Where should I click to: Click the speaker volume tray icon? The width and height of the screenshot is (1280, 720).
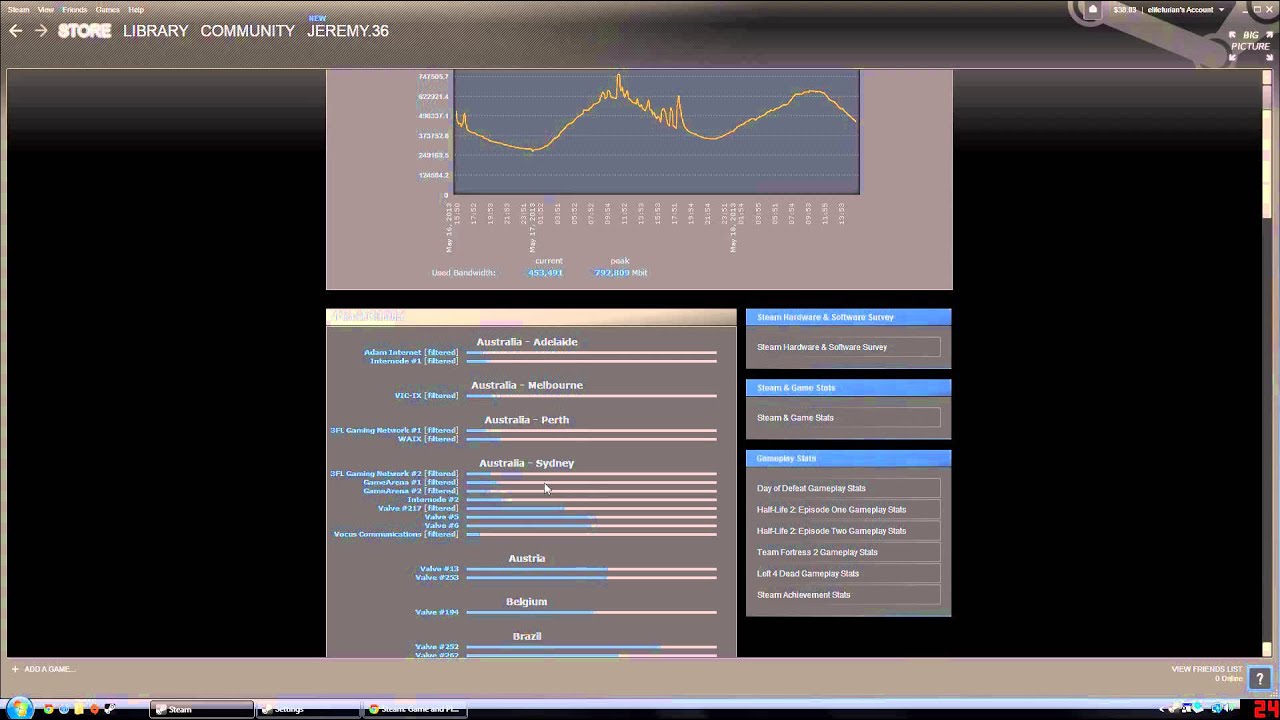tap(1229, 708)
